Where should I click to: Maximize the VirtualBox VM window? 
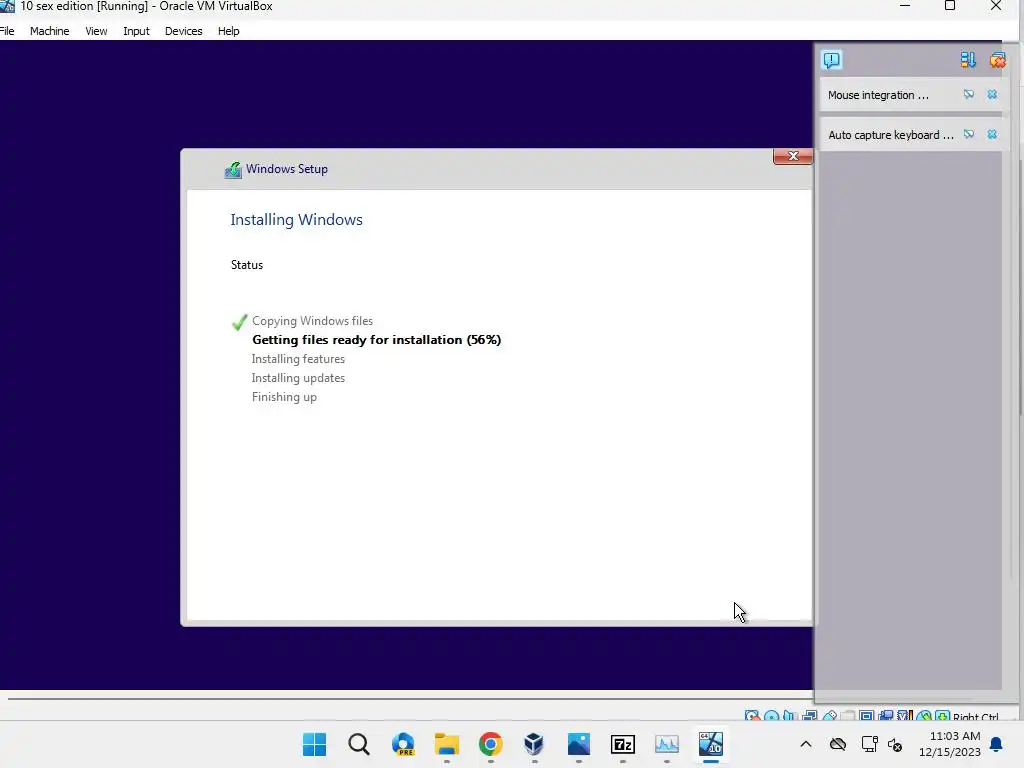click(x=950, y=6)
